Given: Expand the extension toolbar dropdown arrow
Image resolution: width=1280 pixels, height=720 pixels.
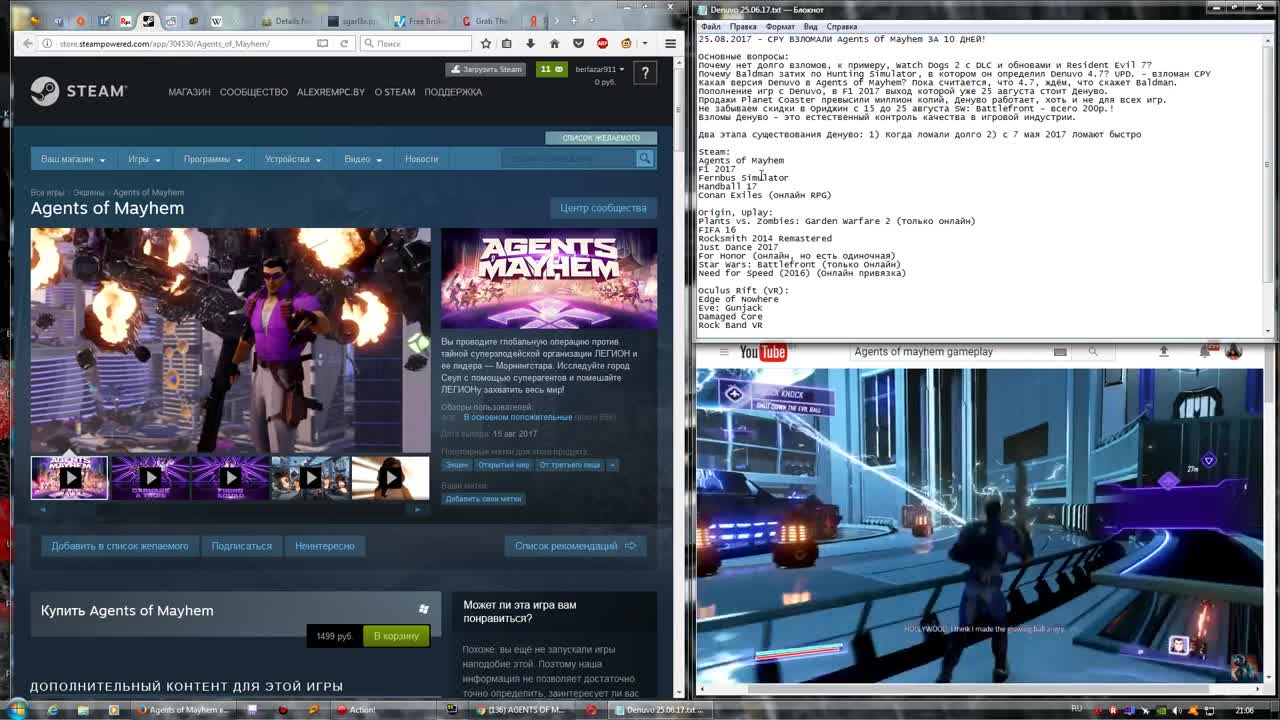Looking at the screenshot, I should [x=647, y=43].
